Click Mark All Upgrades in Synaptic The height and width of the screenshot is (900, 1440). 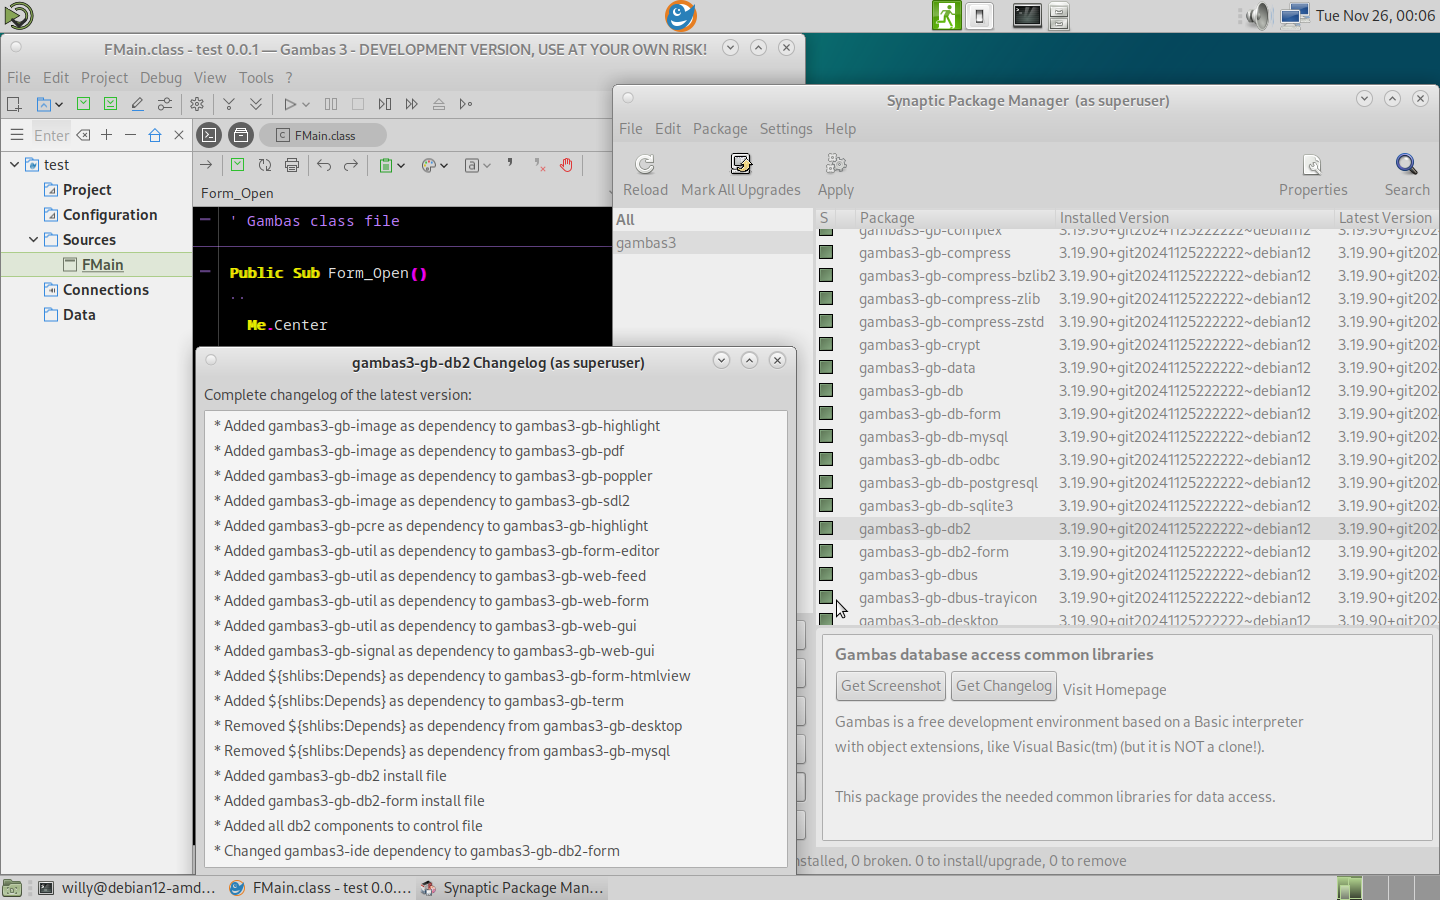tap(741, 175)
